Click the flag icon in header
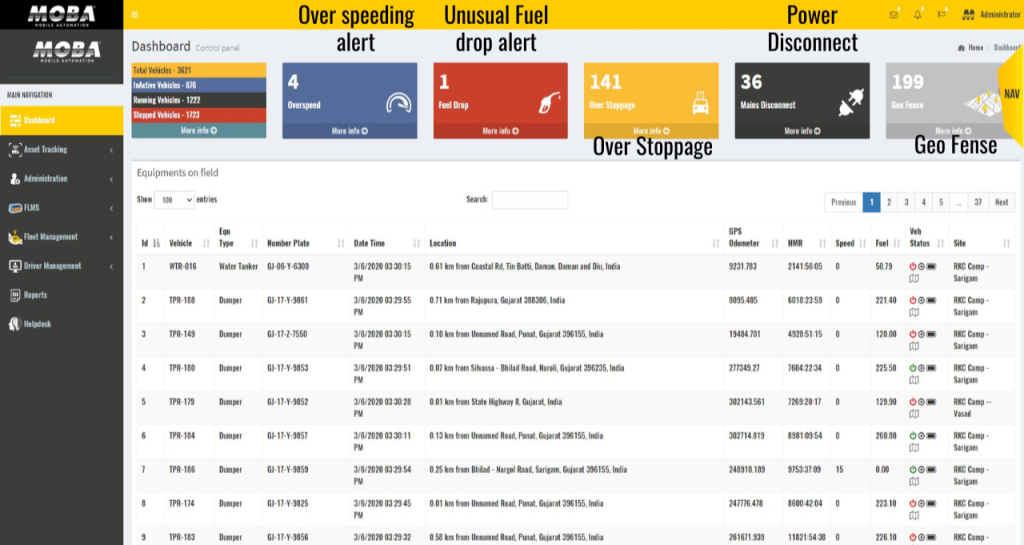 click(x=941, y=15)
